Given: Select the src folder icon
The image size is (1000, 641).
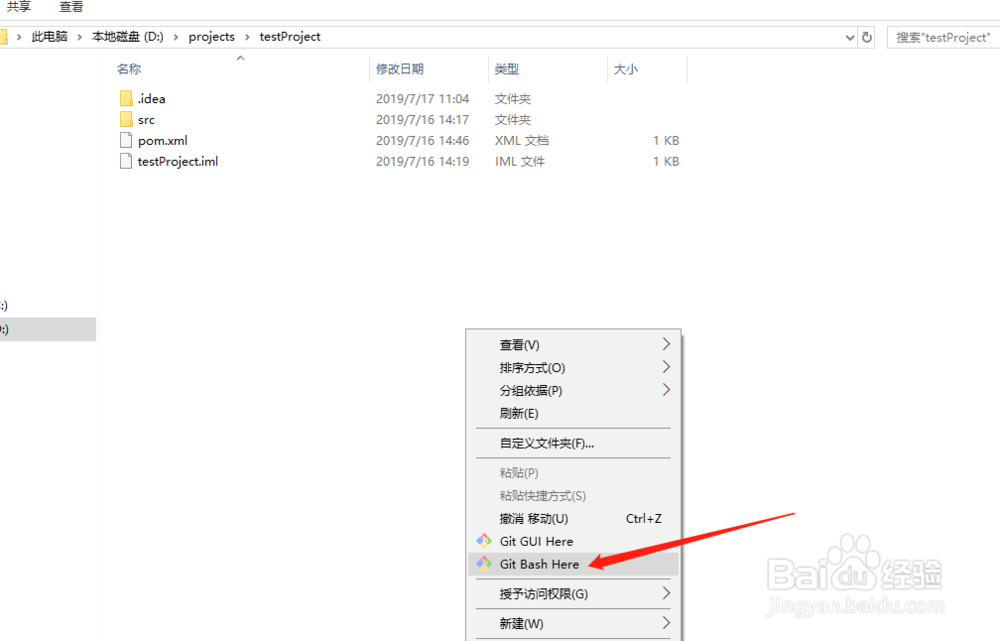Looking at the screenshot, I should [x=126, y=119].
